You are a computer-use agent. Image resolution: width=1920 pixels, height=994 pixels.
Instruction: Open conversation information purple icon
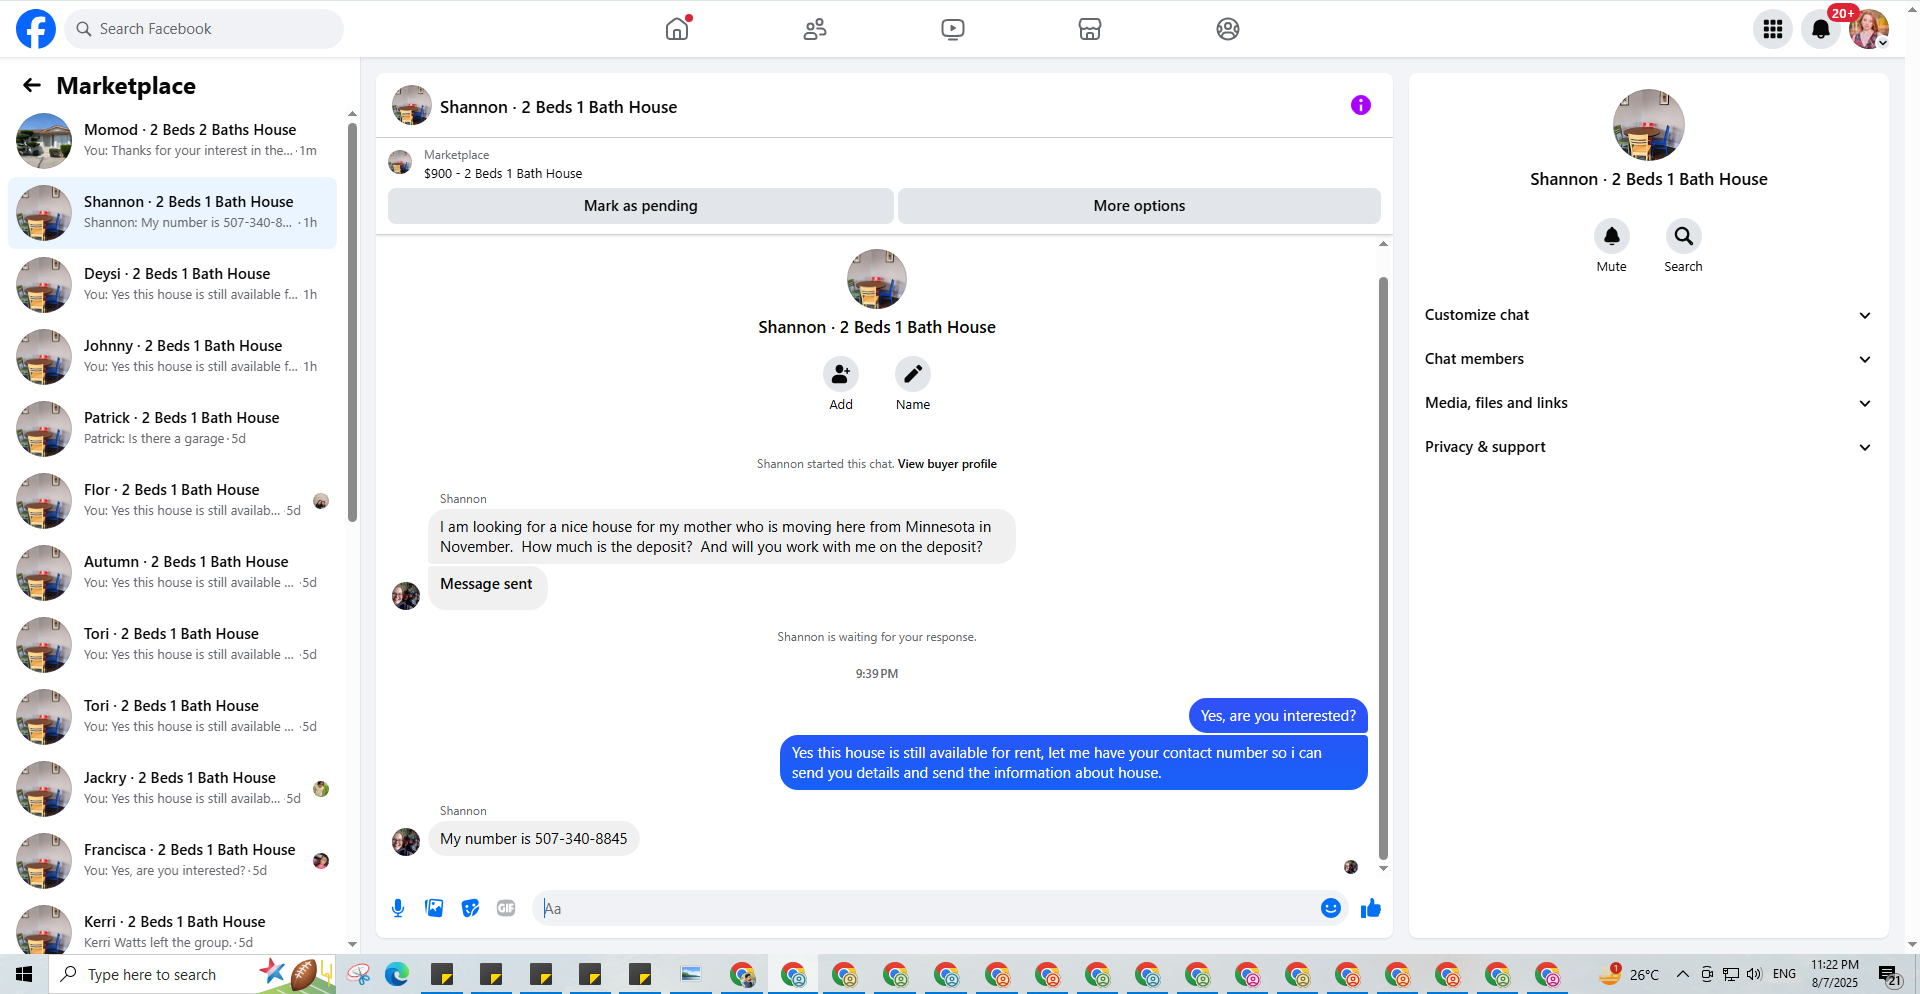[x=1361, y=105]
